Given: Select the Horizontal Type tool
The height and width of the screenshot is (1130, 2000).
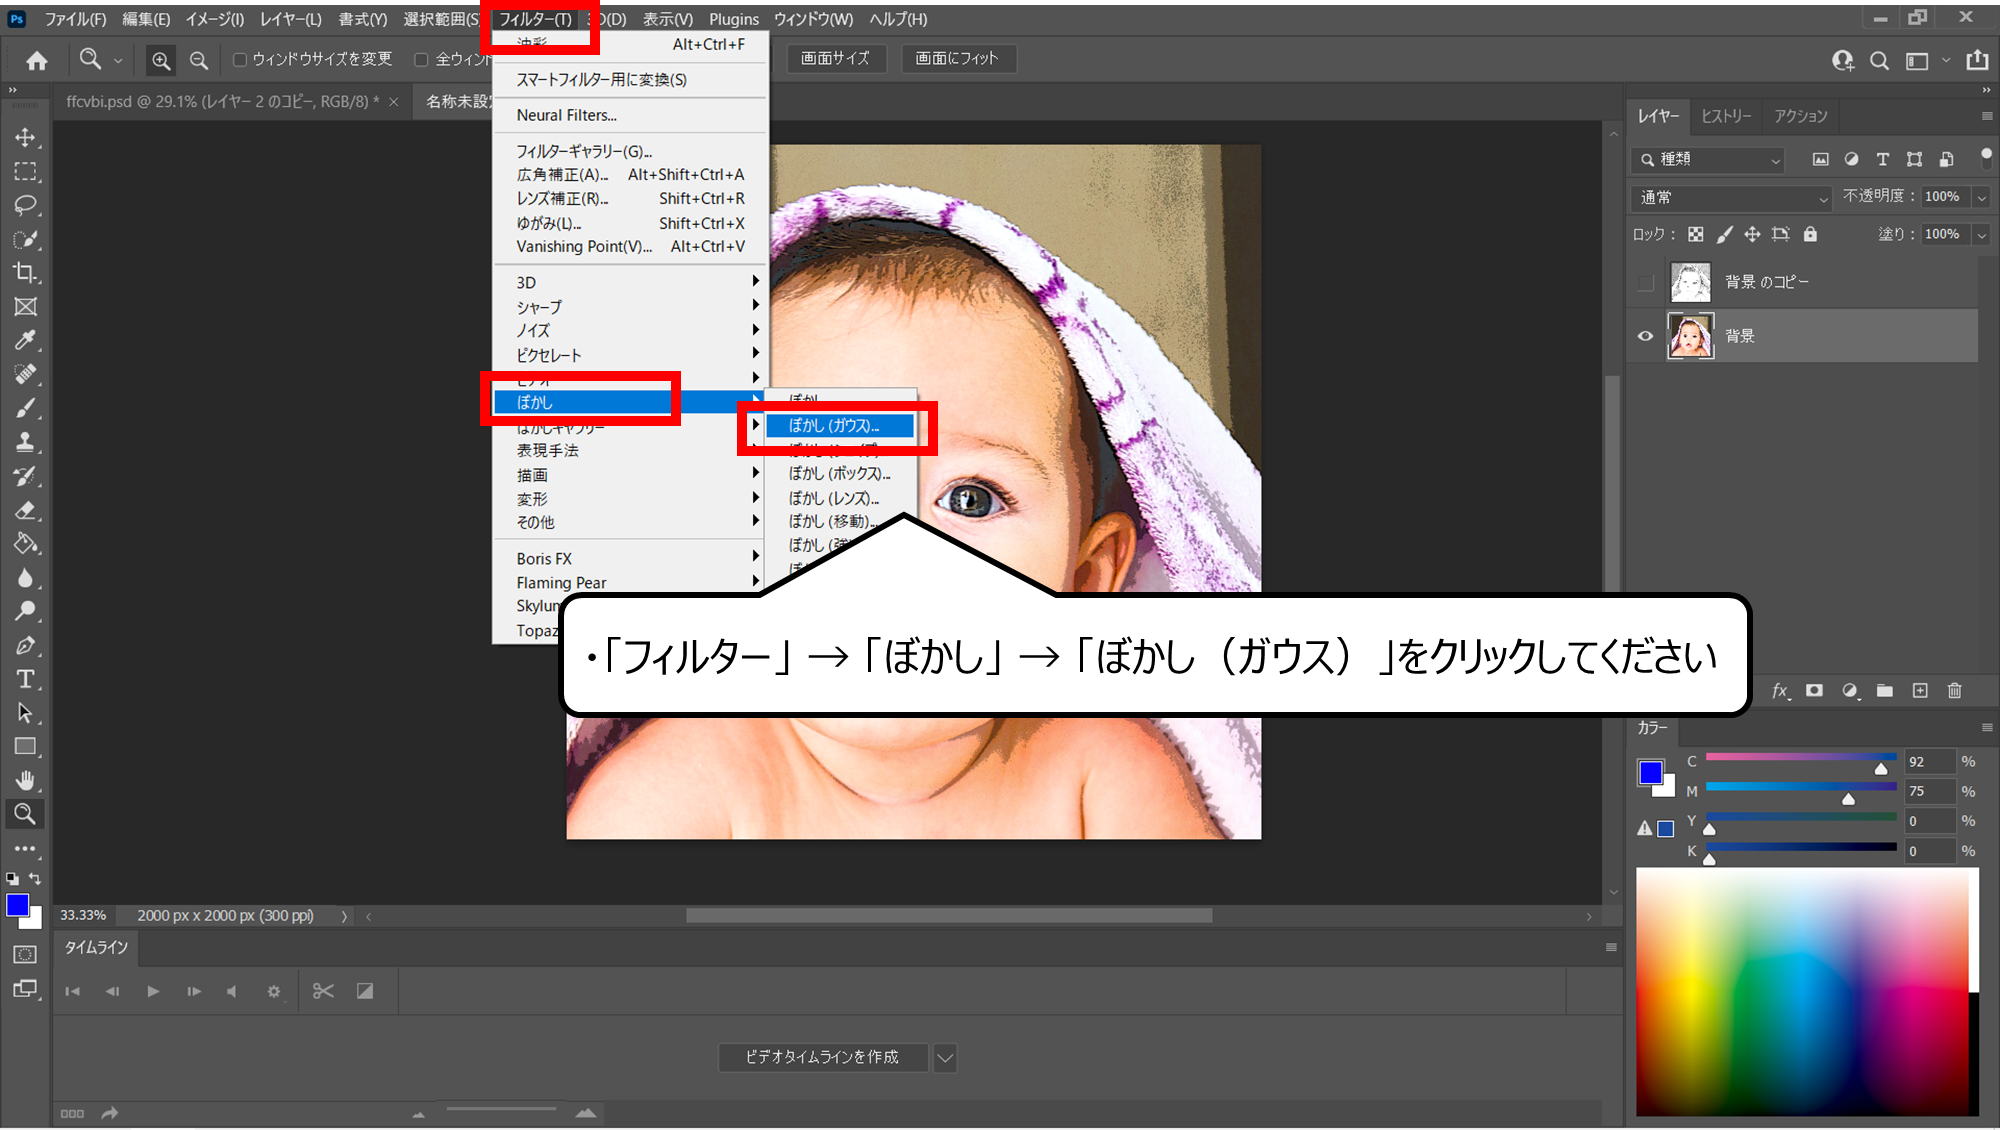Looking at the screenshot, I should click(26, 680).
